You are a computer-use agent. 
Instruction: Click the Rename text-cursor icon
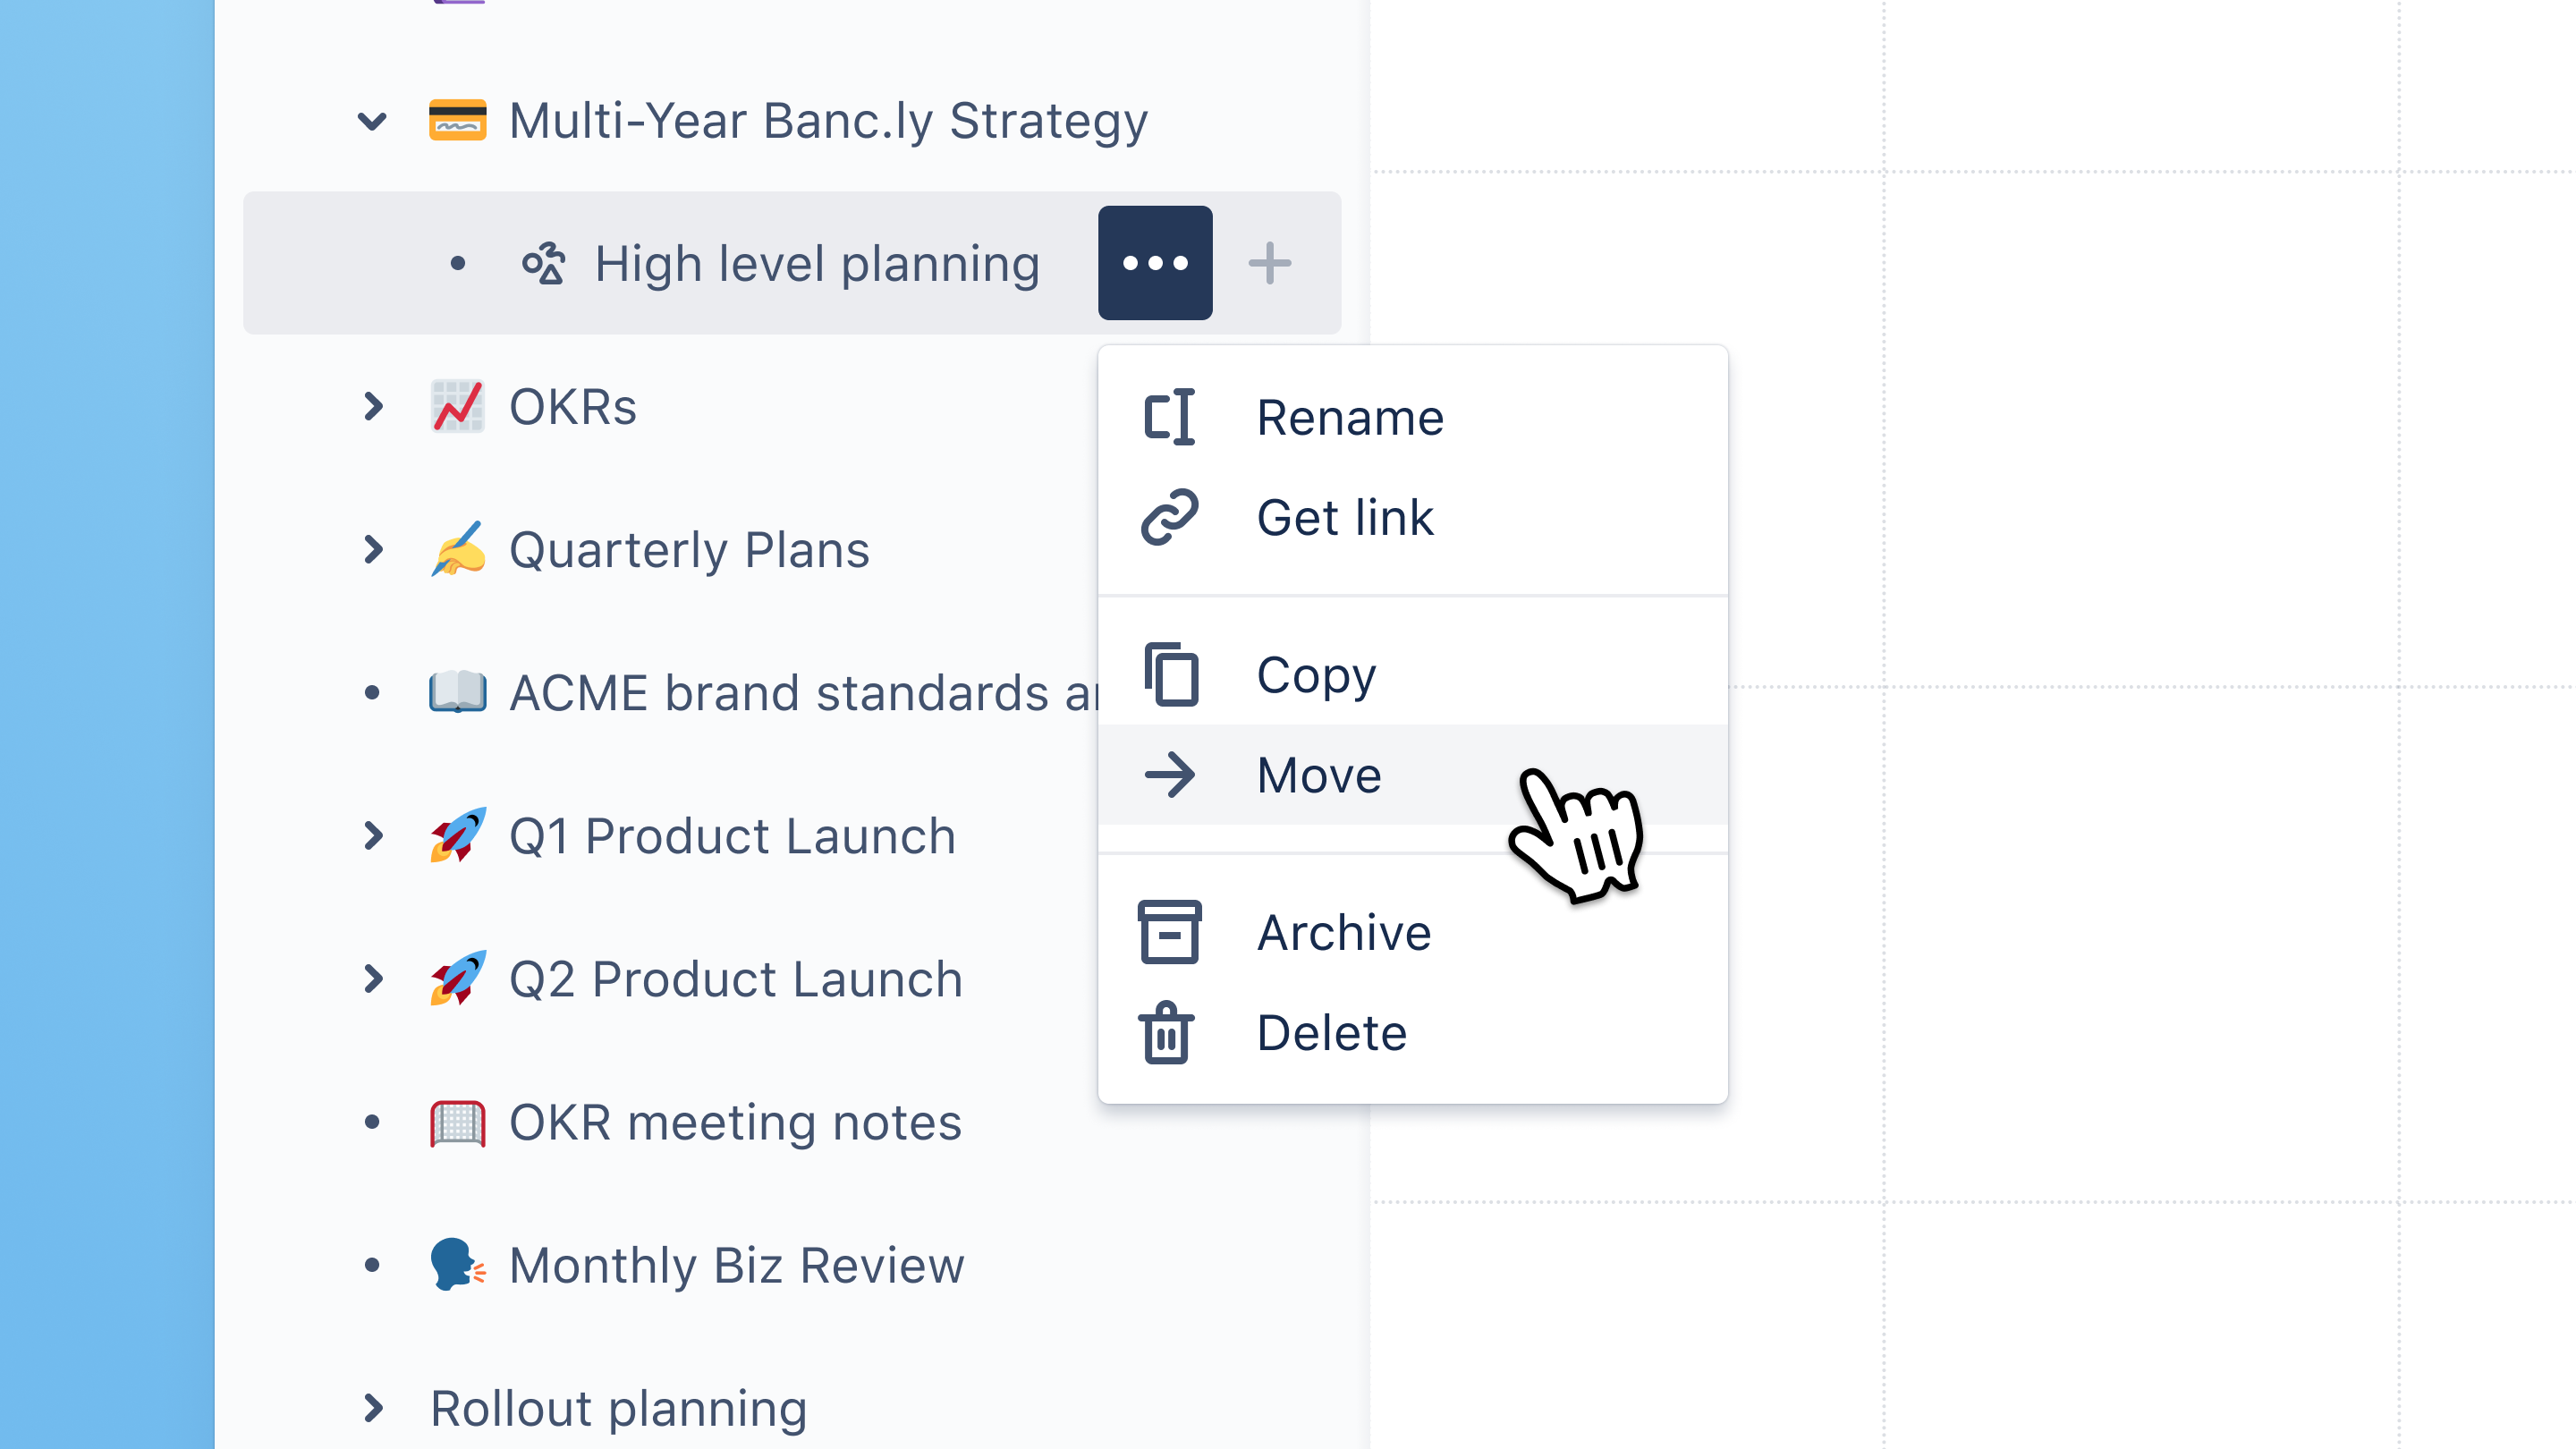pyautogui.click(x=1169, y=417)
